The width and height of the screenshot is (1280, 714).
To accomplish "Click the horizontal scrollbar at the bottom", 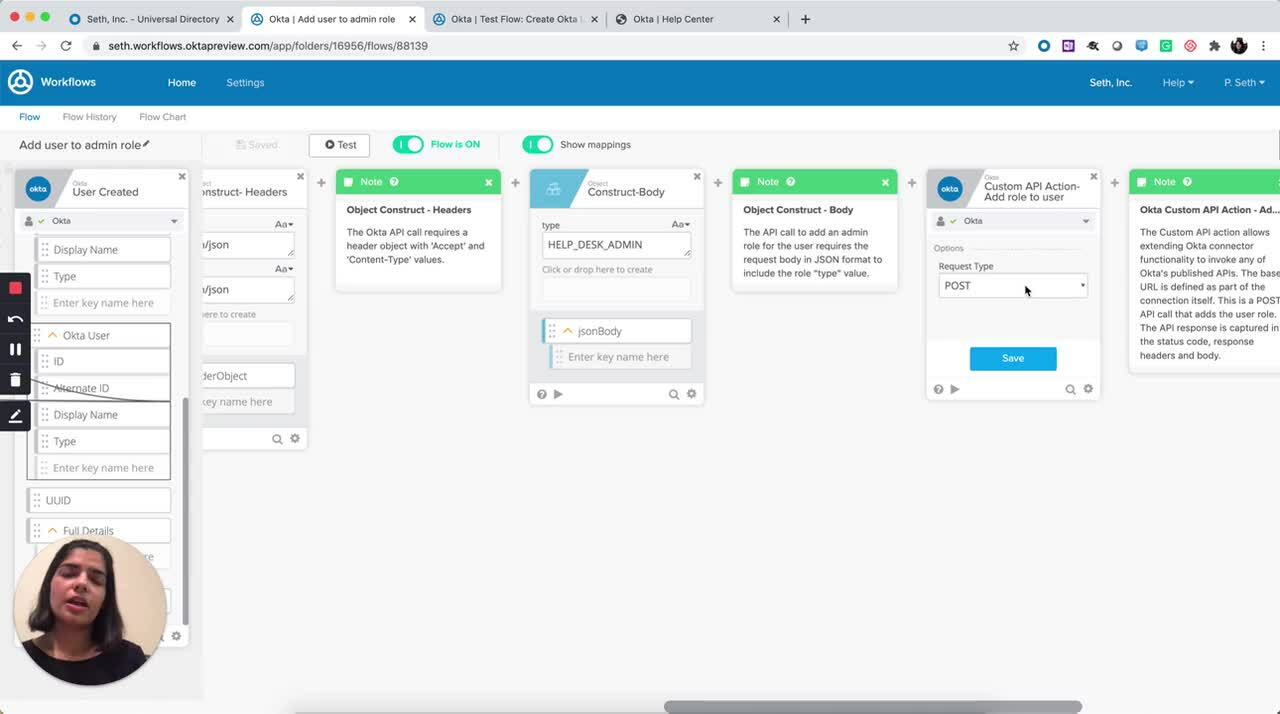I will (x=872, y=707).
